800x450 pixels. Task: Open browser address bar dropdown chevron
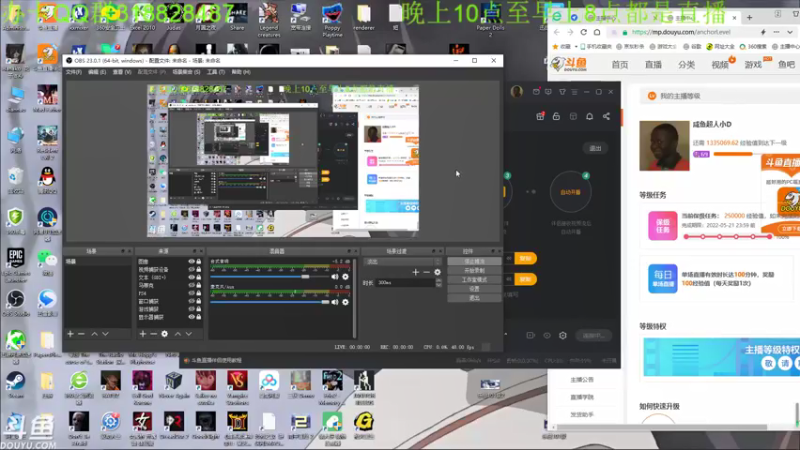tap(790, 32)
